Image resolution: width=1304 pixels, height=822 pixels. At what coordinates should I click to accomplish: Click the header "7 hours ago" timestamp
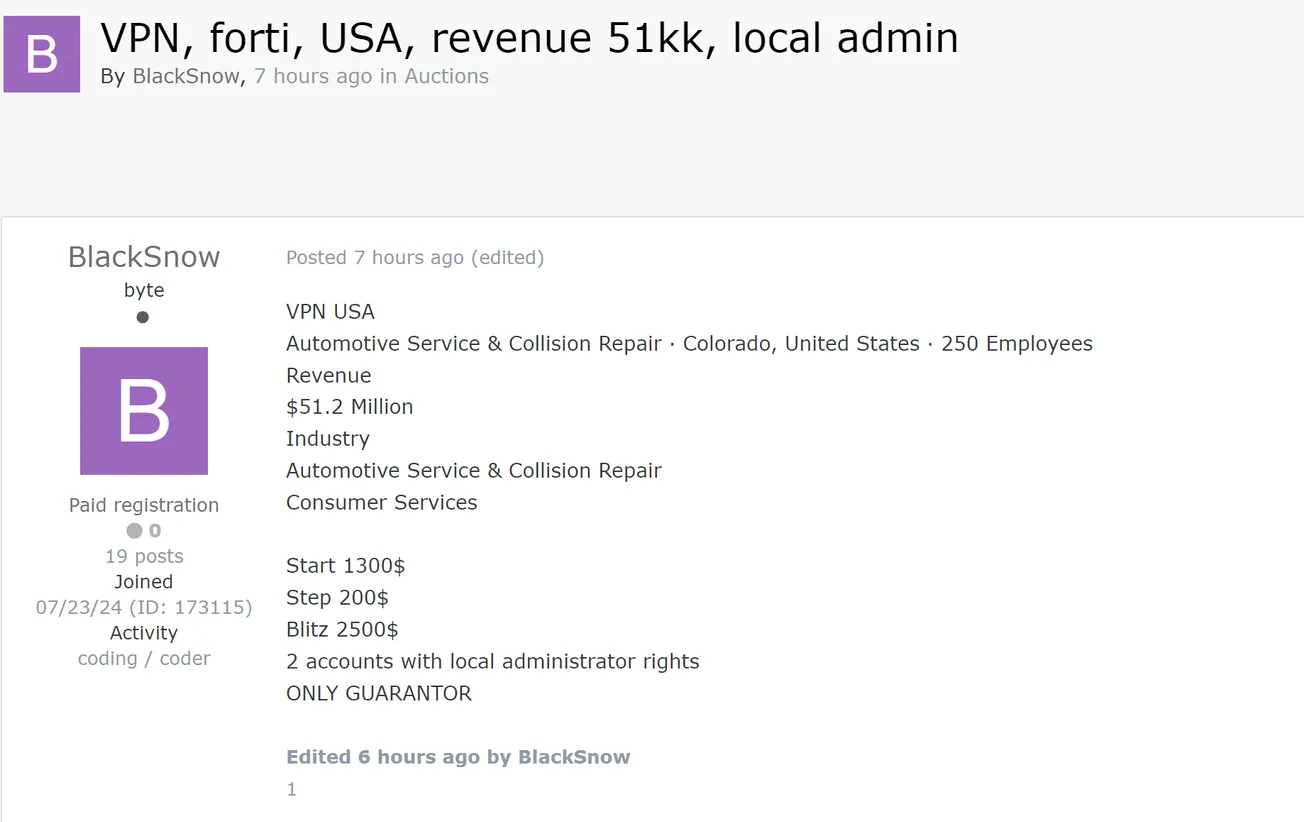tap(312, 76)
